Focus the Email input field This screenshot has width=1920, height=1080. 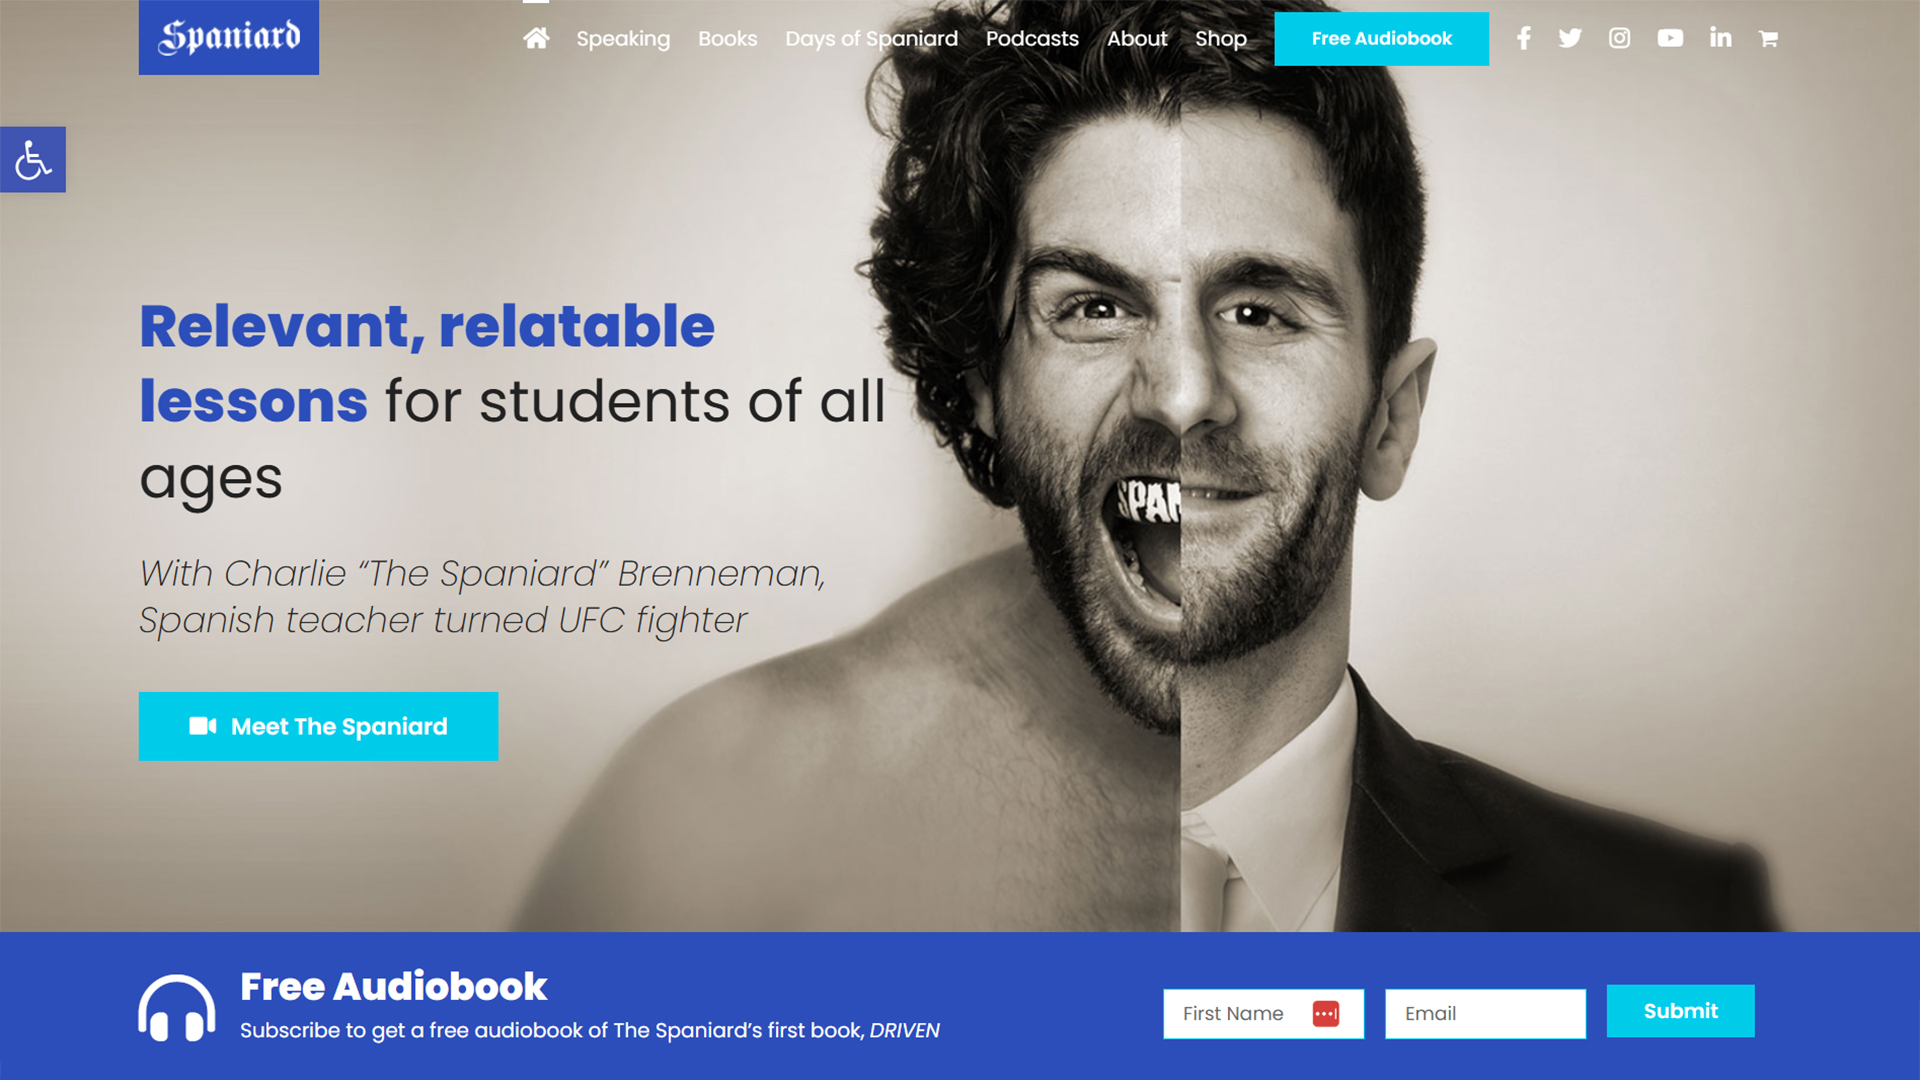[x=1485, y=1013]
